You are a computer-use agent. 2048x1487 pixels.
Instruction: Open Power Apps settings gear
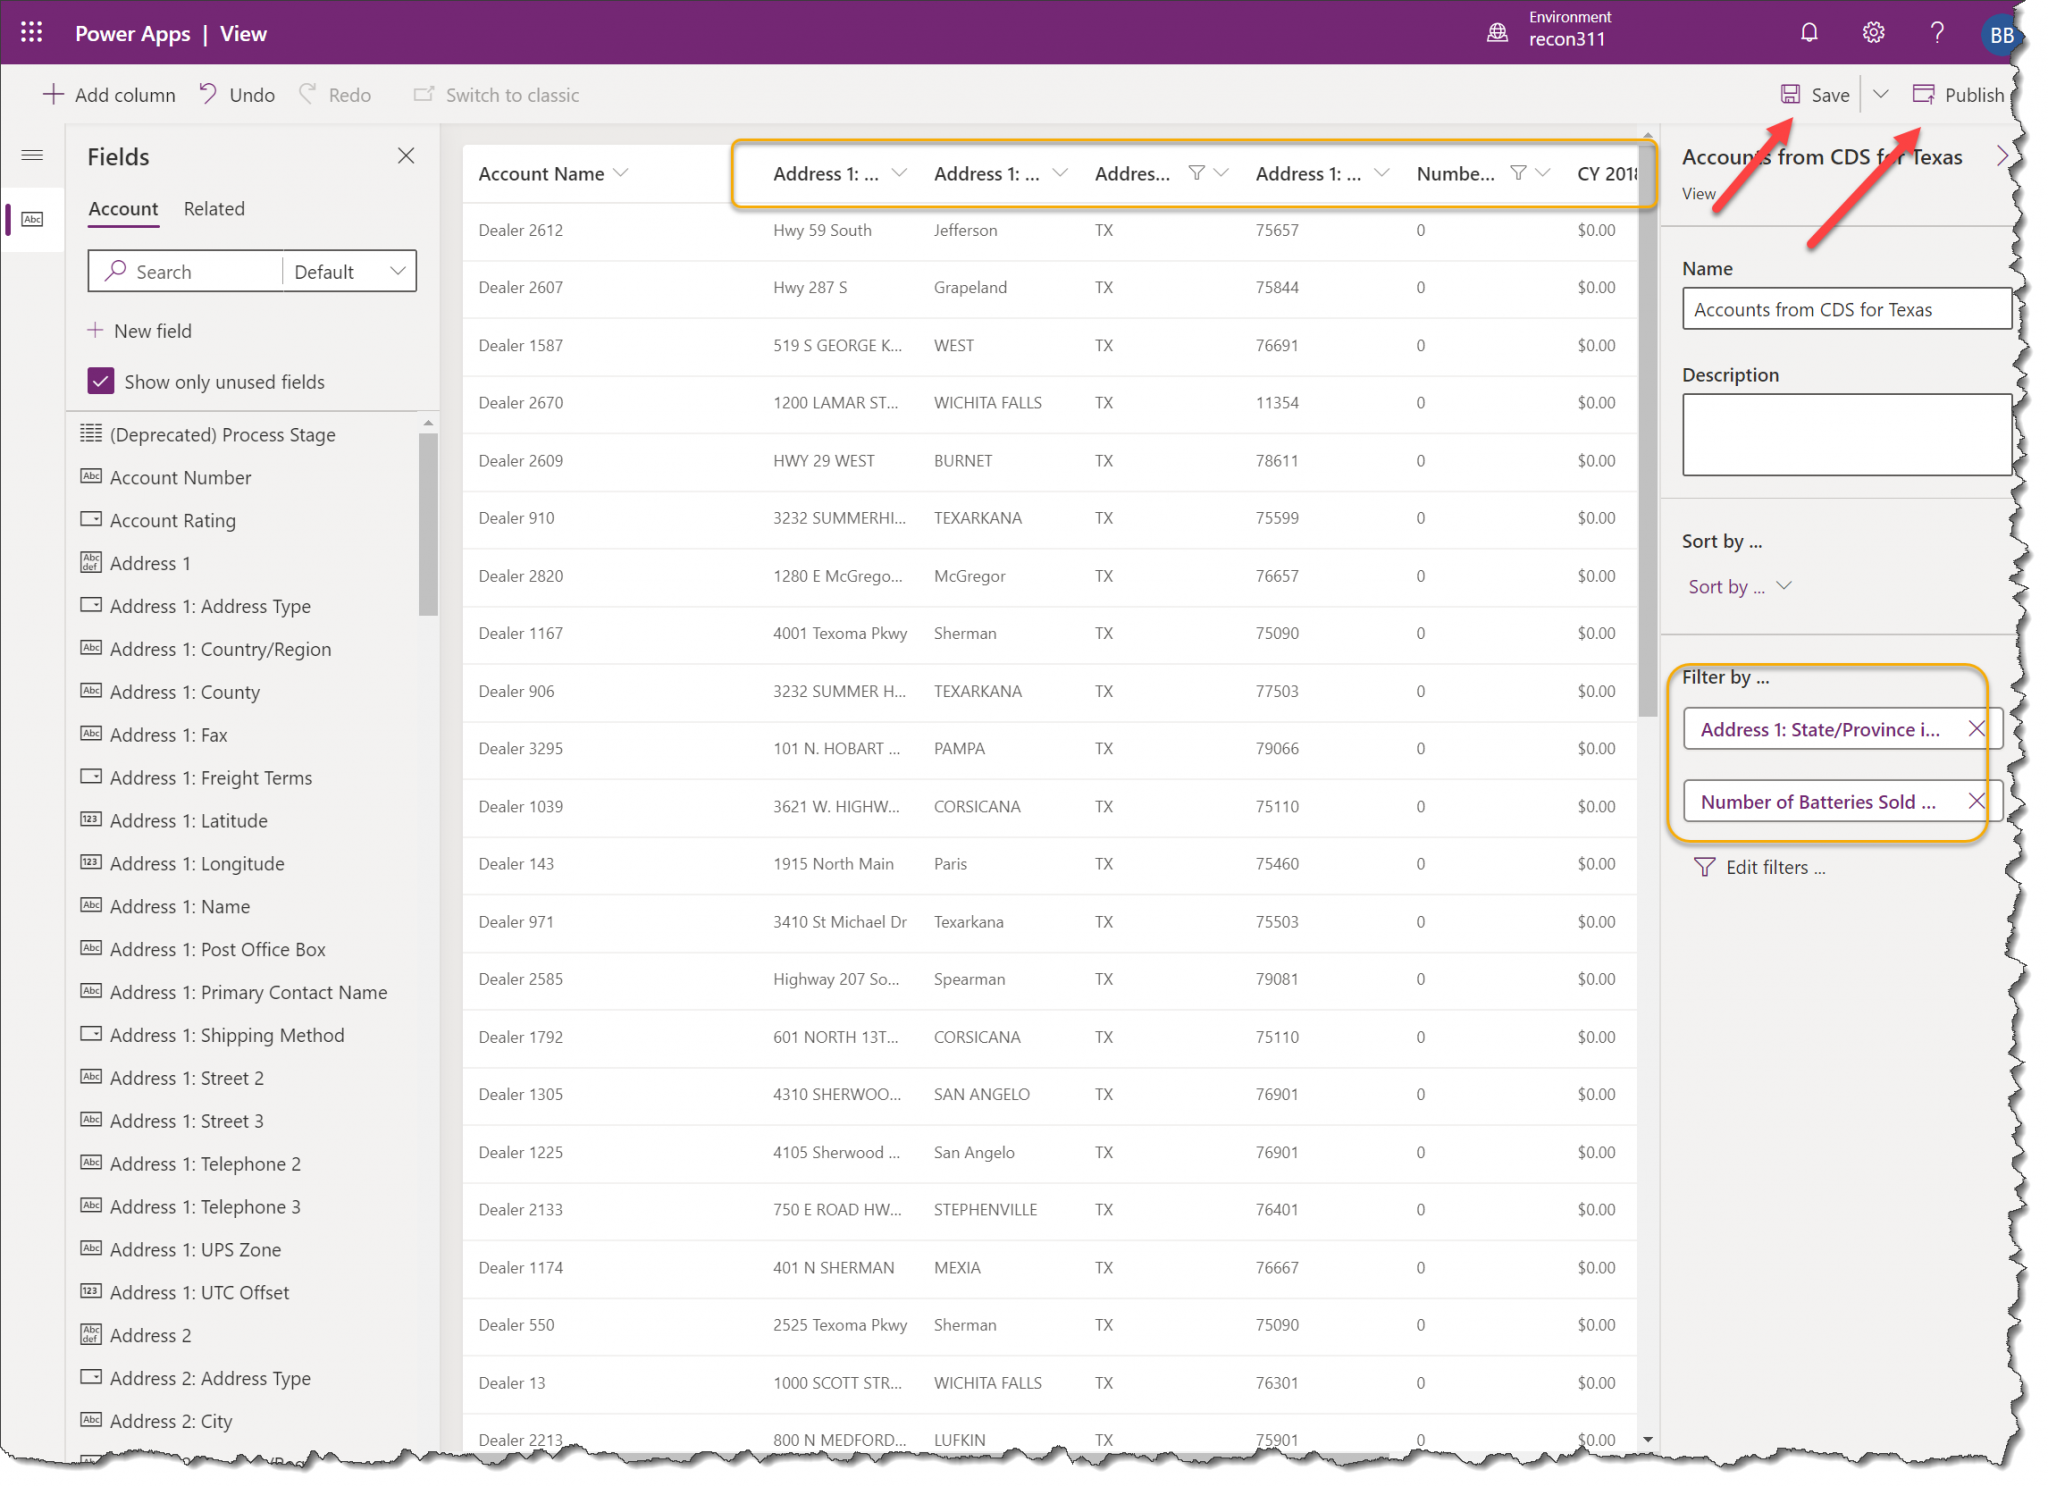pyautogui.click(x=1873, y=31)
